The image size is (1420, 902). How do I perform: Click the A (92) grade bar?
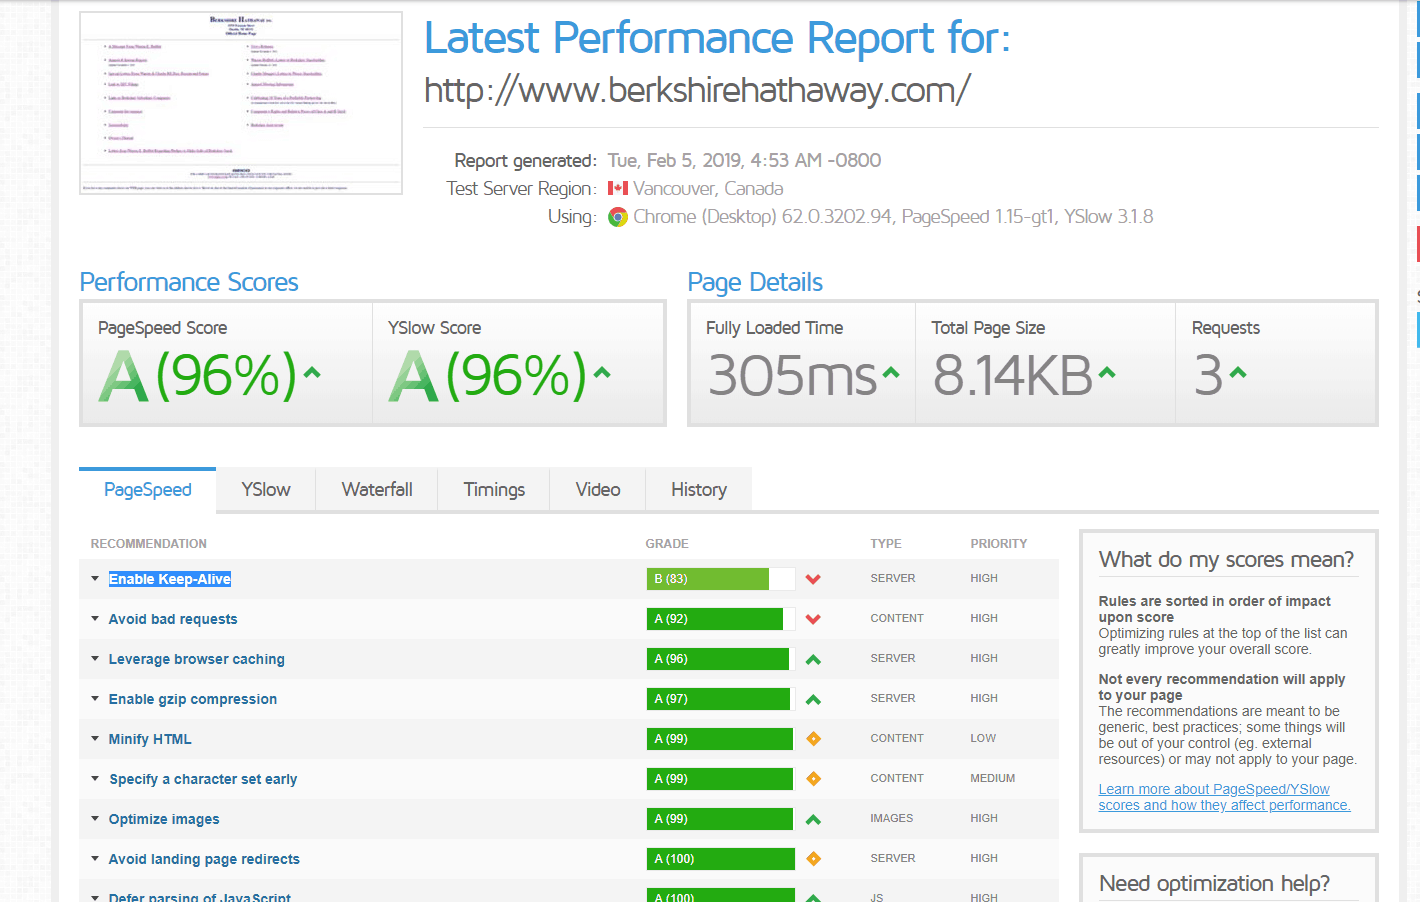(720, 619)
